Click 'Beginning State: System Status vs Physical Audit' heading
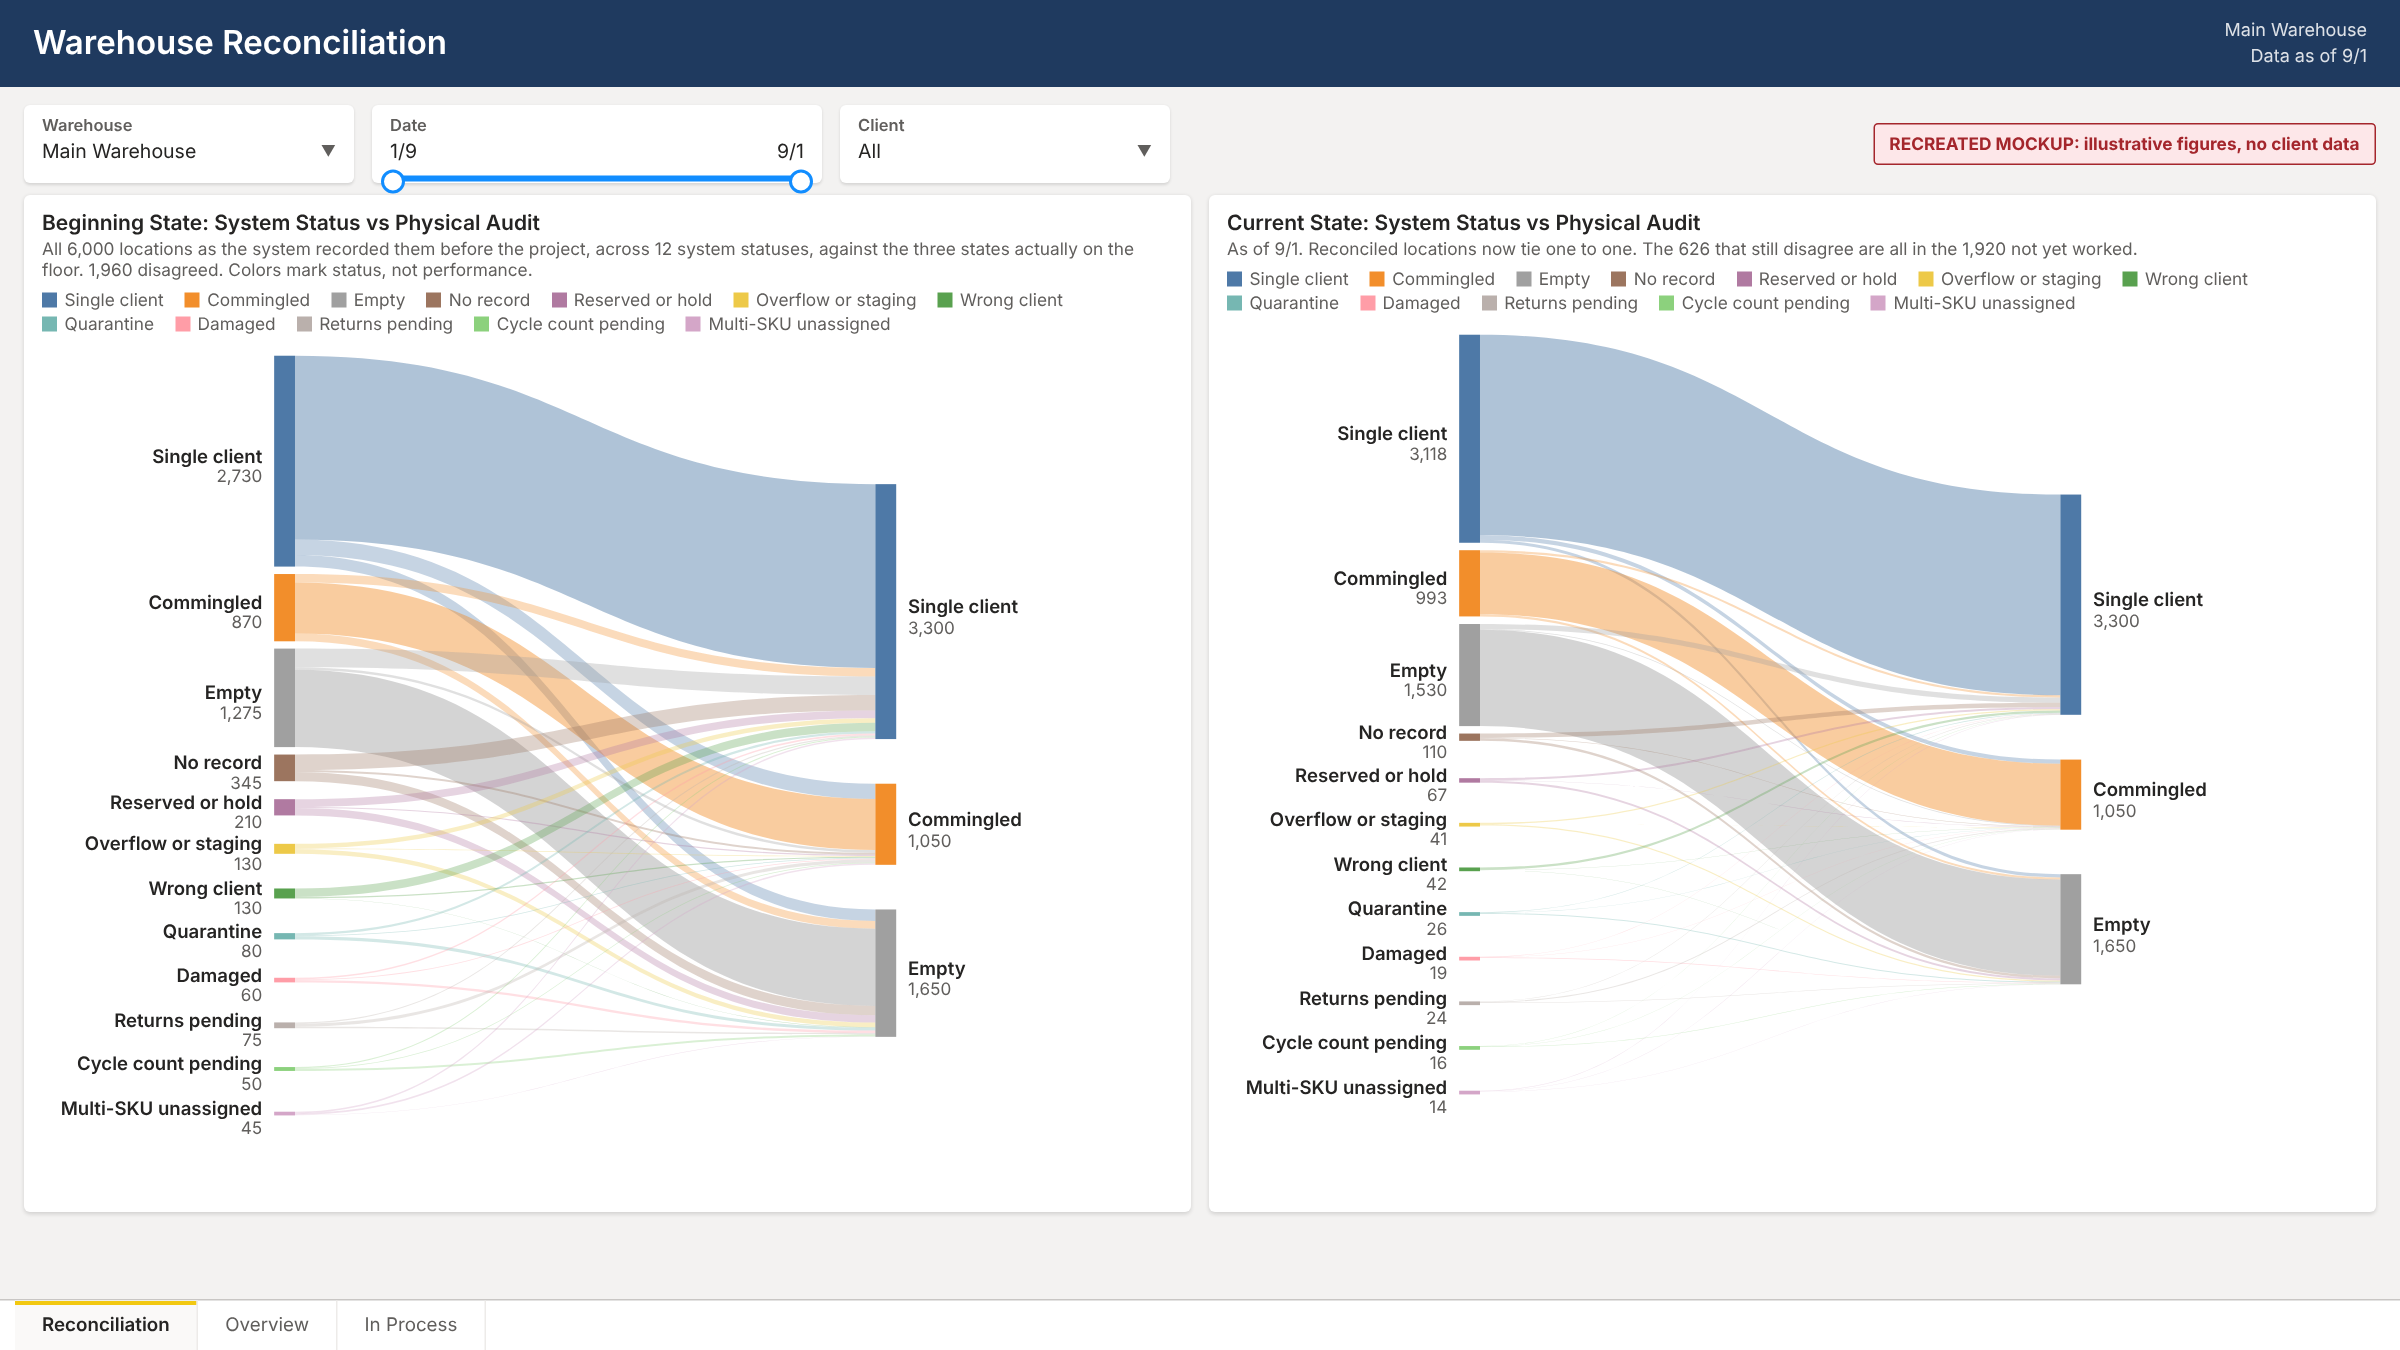The image size is (2400, 1350). click(x=290, y=222)
